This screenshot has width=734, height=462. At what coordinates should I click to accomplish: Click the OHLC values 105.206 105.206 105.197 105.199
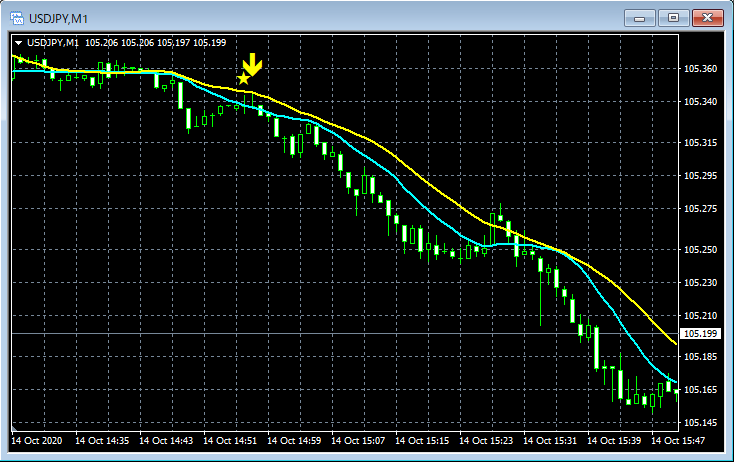pos(155,43)
